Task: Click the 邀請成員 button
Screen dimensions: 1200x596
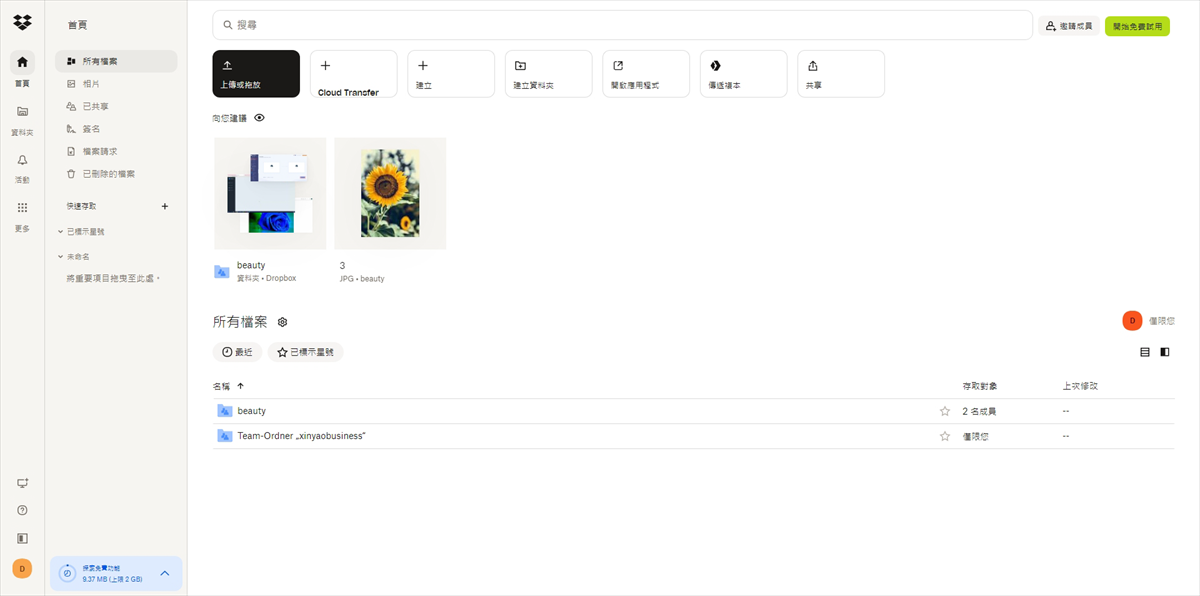Action: coord(1070,26)
